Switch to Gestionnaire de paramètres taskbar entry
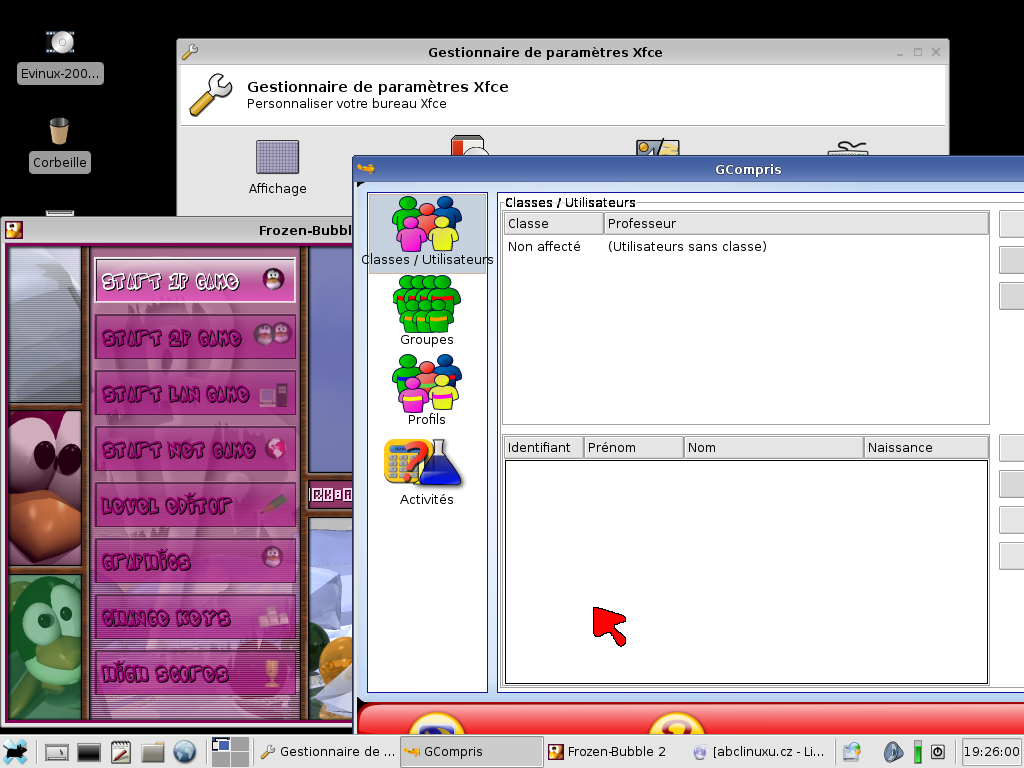This screenshot has height=768, width=1024. (327, 752)
